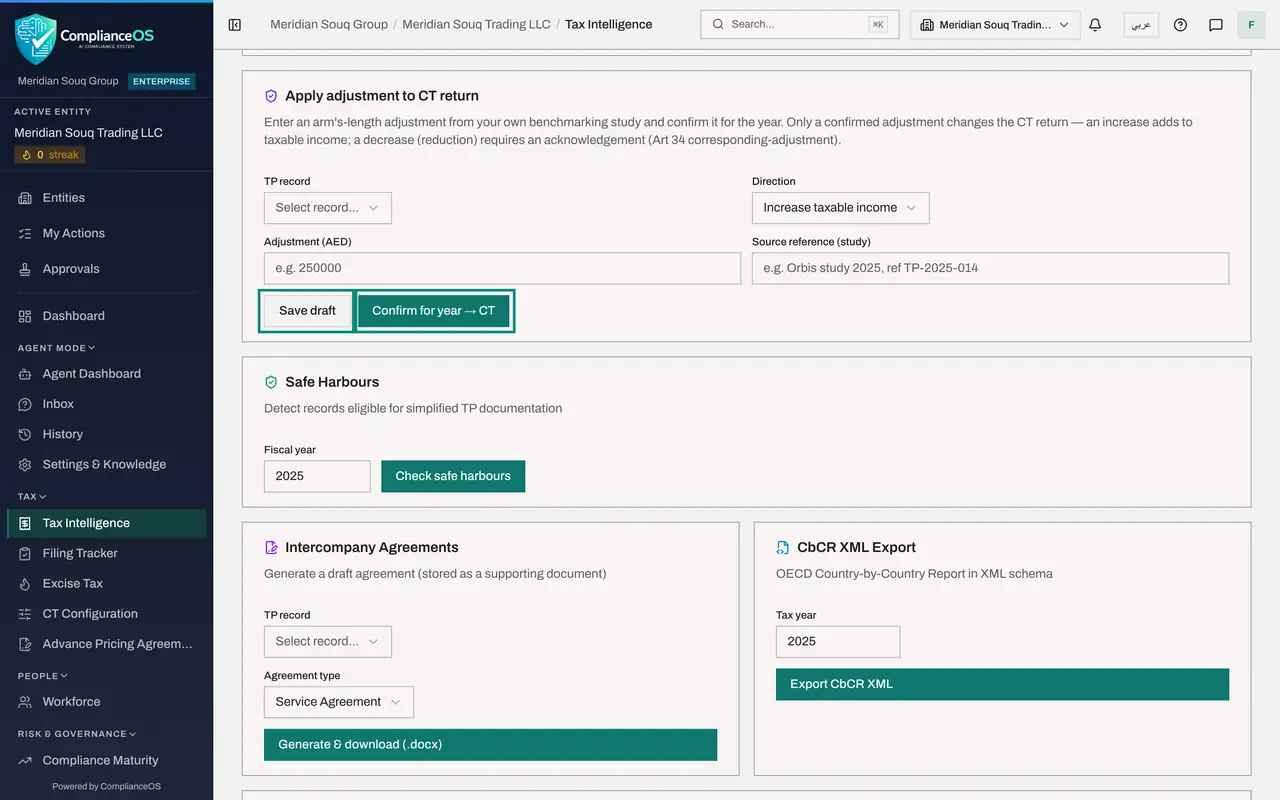Click Save draft button

click(x=307, y=311)
